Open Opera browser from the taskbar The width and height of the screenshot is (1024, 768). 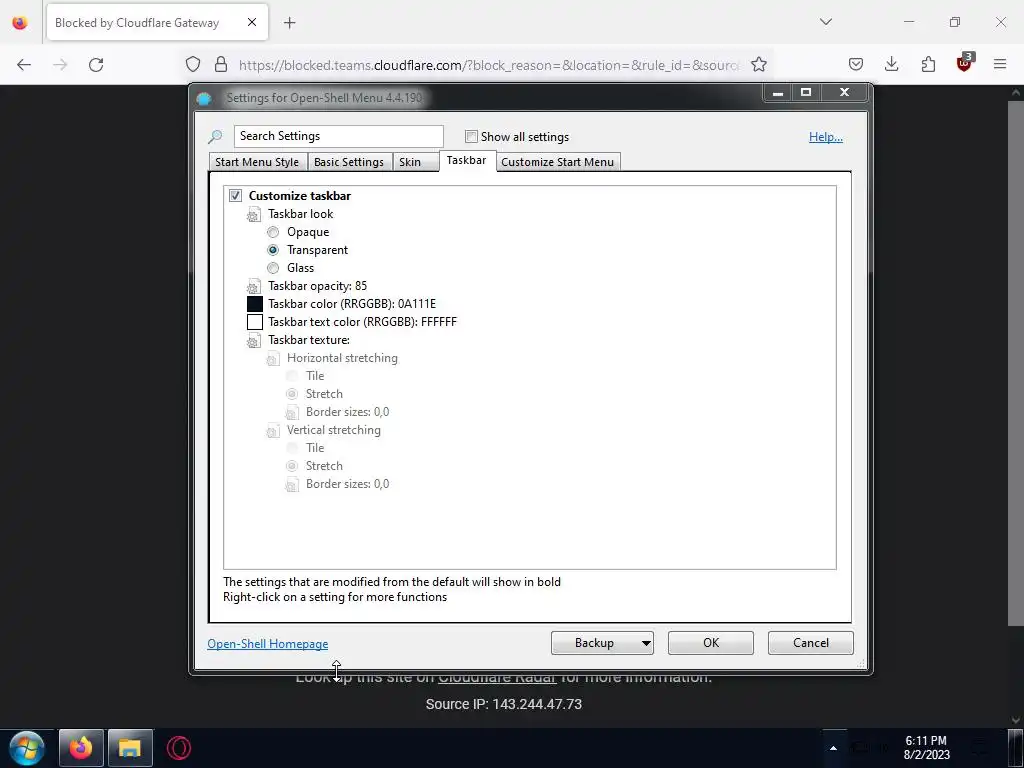pos(179,748)
